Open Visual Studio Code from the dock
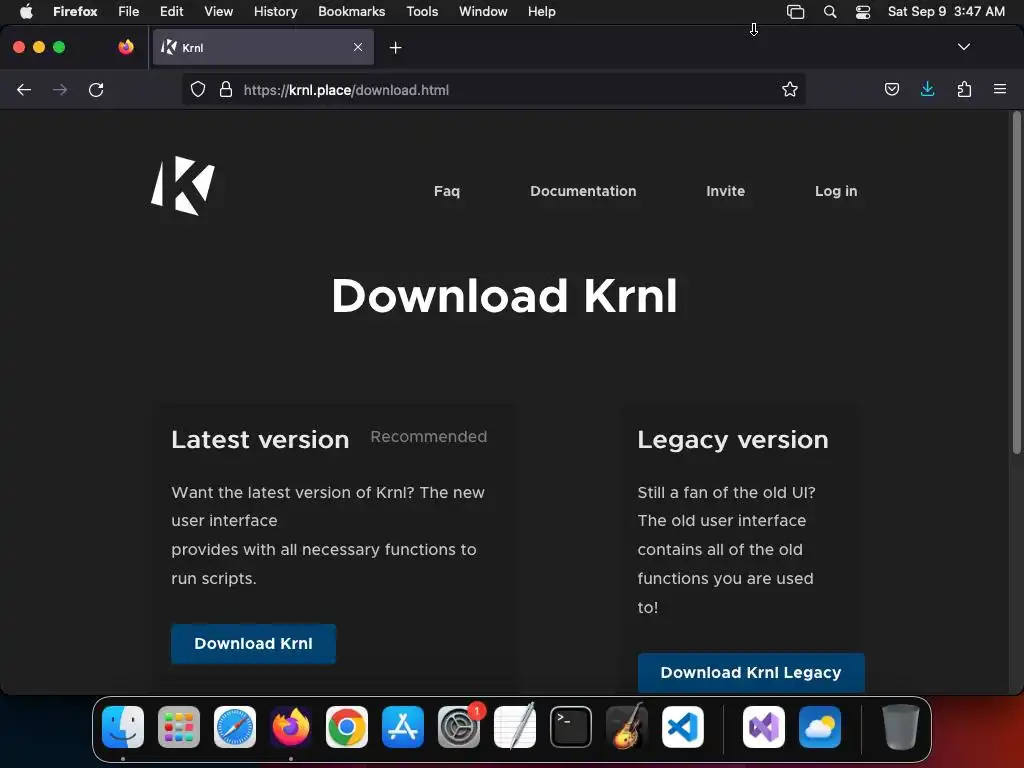Viewport: 1024px width, 768px height. click(682, 727)
